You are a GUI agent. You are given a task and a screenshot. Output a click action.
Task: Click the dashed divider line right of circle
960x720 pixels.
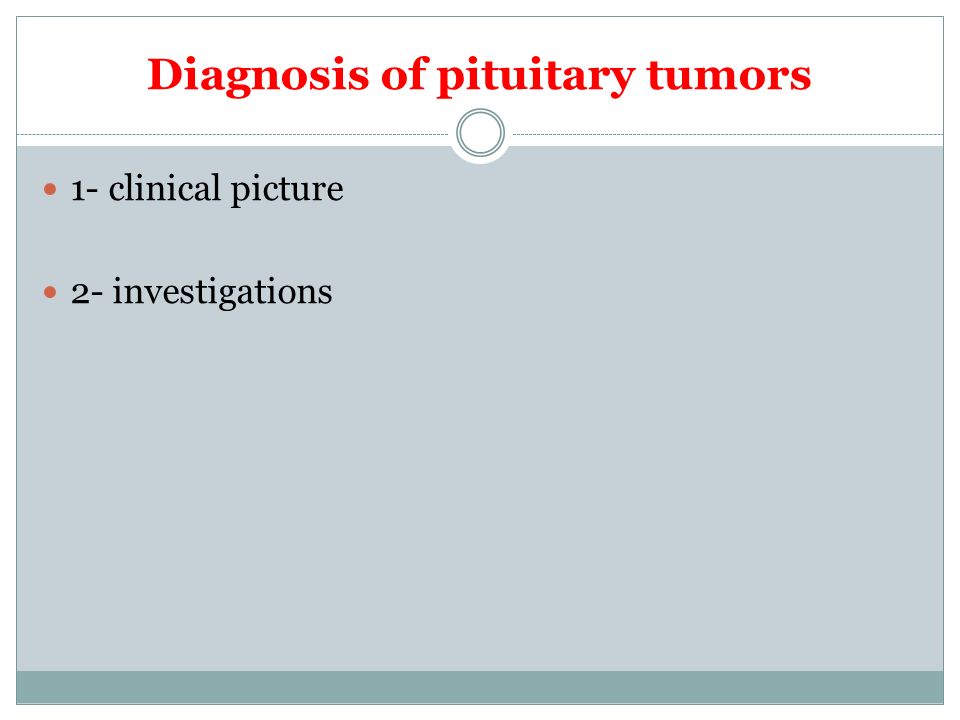[x=728, y=134]
